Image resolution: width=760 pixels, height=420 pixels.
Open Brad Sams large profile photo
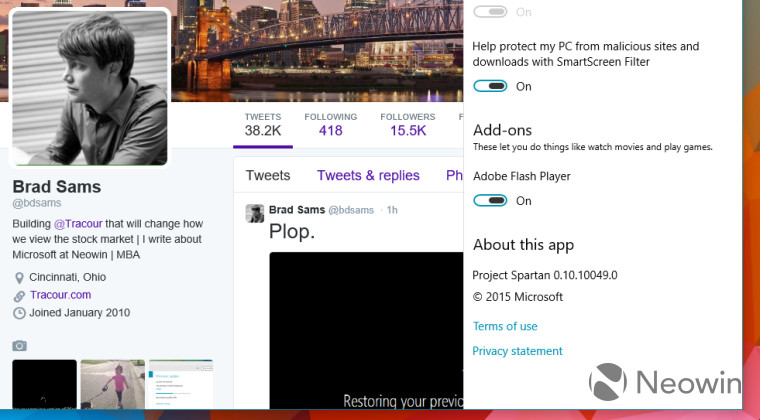click(x=90, y=88)
